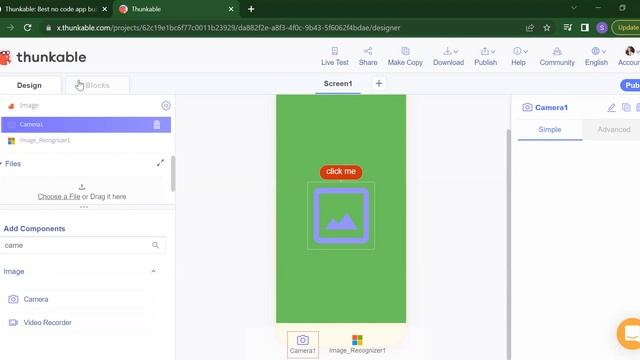Click the browser Update button
Image resolution: width=640 pixels, height=360 pixels.
tap(627, 28)
